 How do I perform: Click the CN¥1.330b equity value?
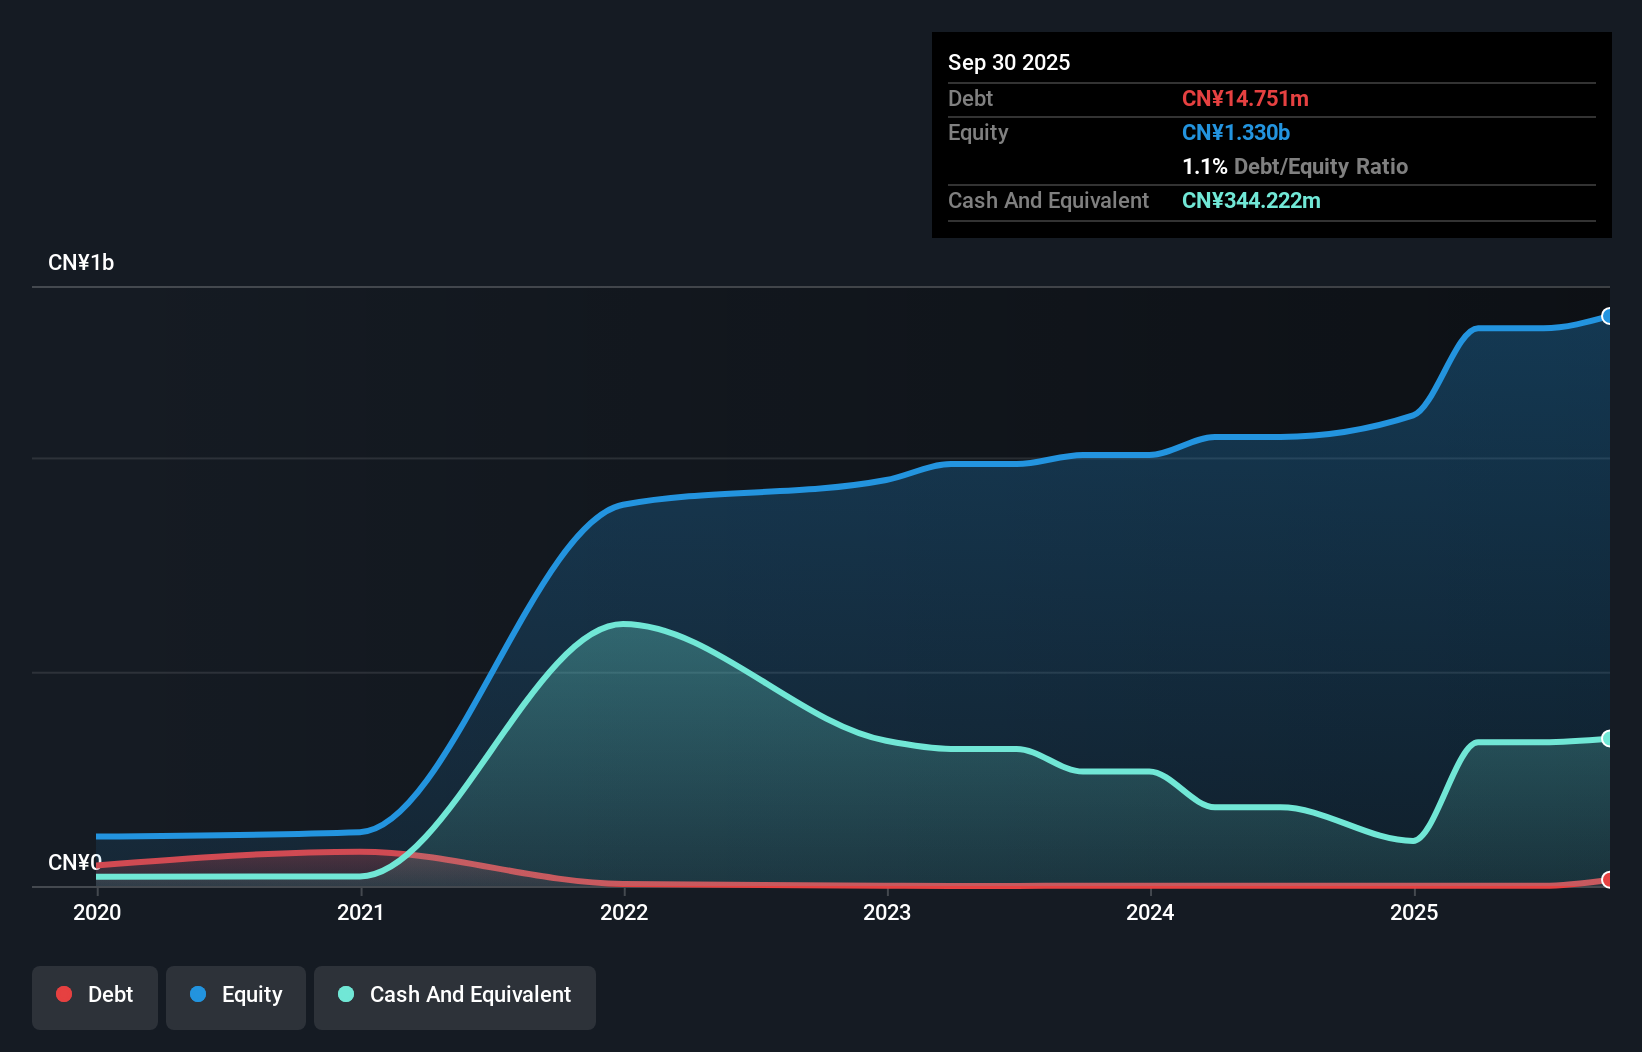click(x=1236, y=132)
